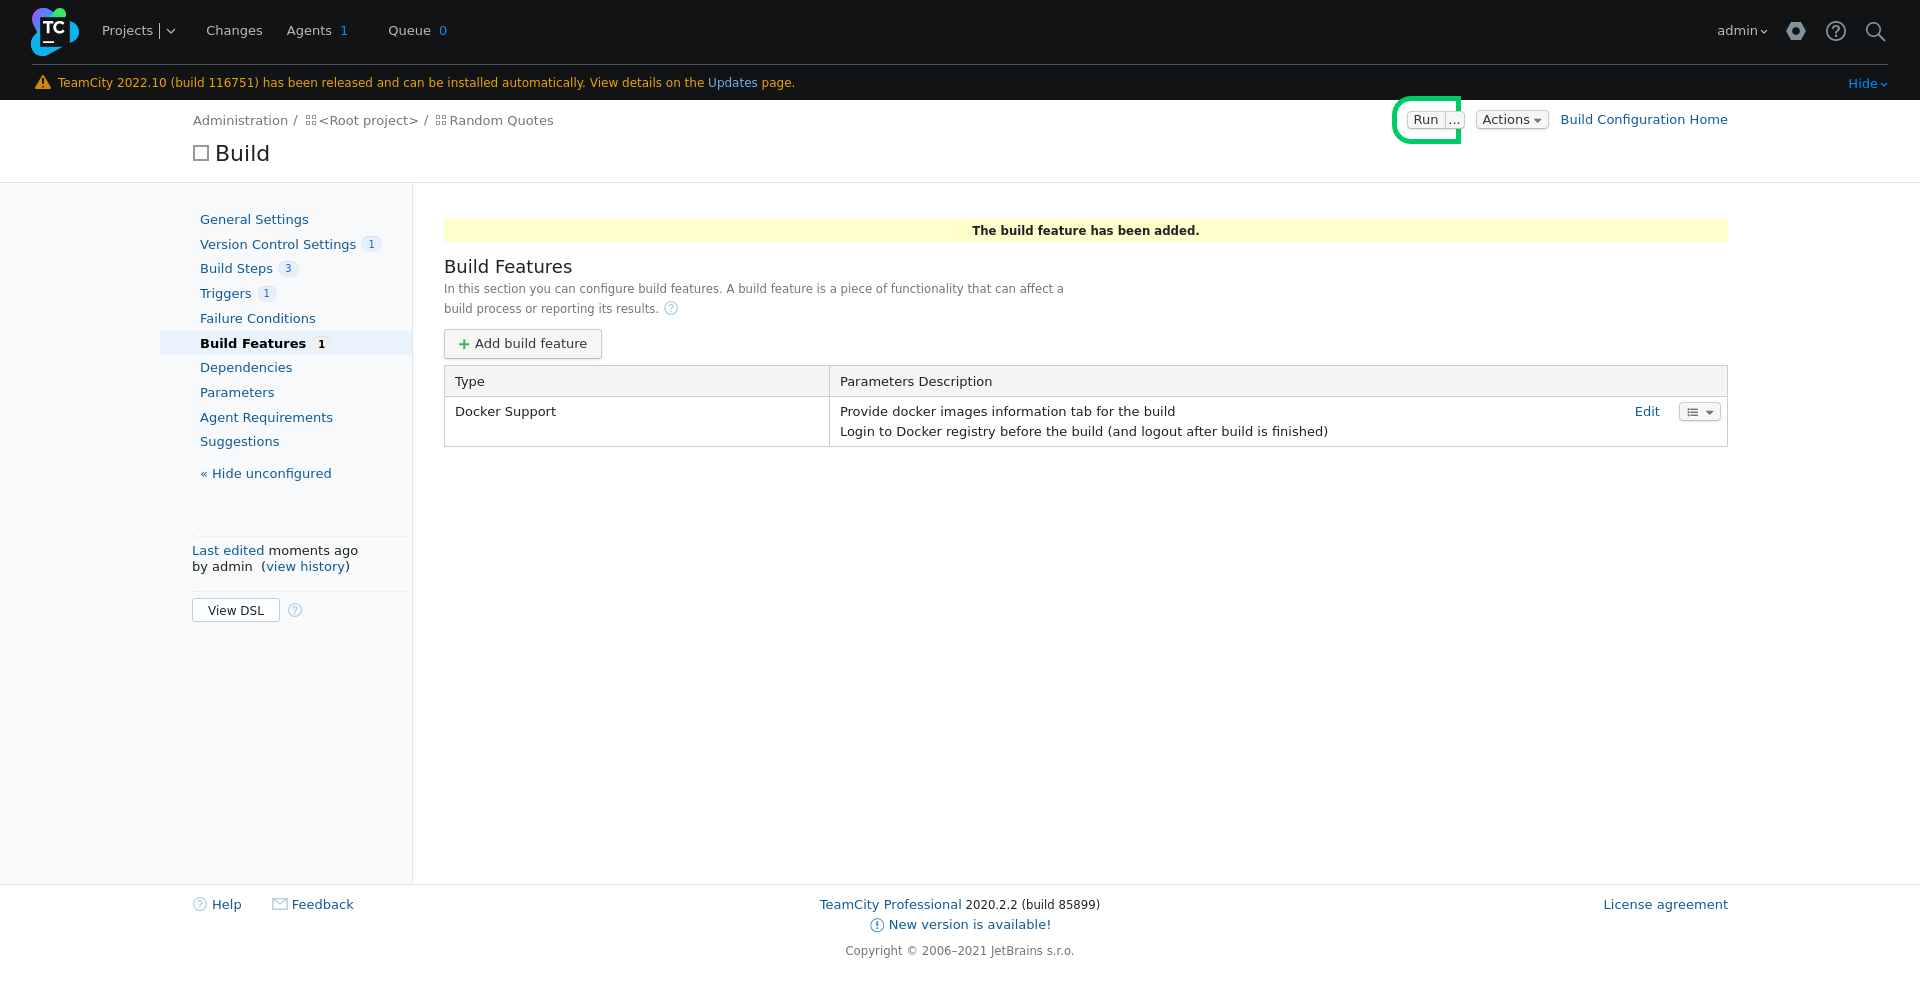Click Random Quotes breadcrumb link
The width and height of the screenshot is (1920, 995).
pyautogui.click(x=501, y=121)
